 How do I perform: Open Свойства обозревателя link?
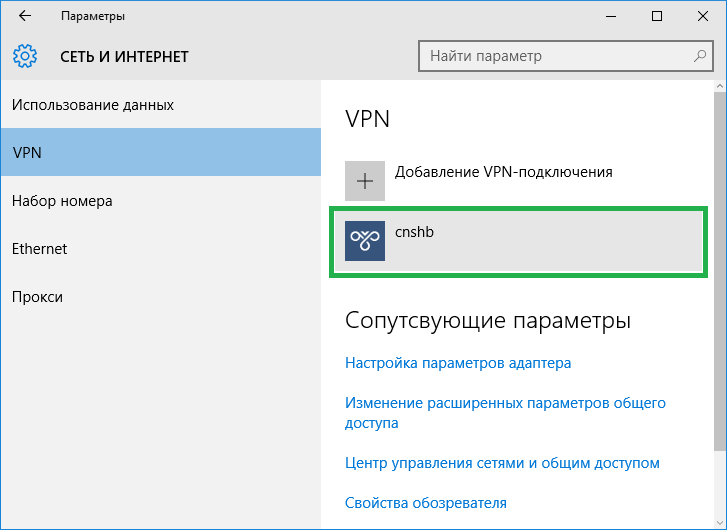point(426,503)
